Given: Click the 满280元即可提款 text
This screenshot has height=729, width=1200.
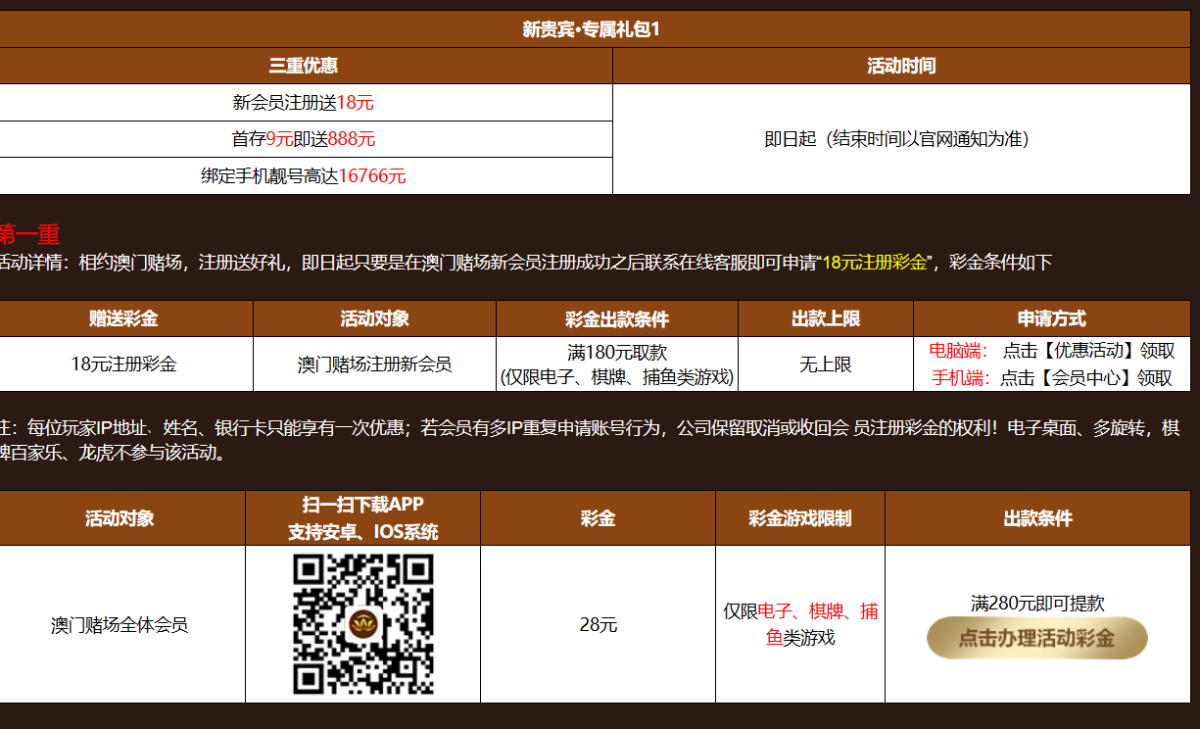Looking at the screenshot, I should coord(1037,603).
